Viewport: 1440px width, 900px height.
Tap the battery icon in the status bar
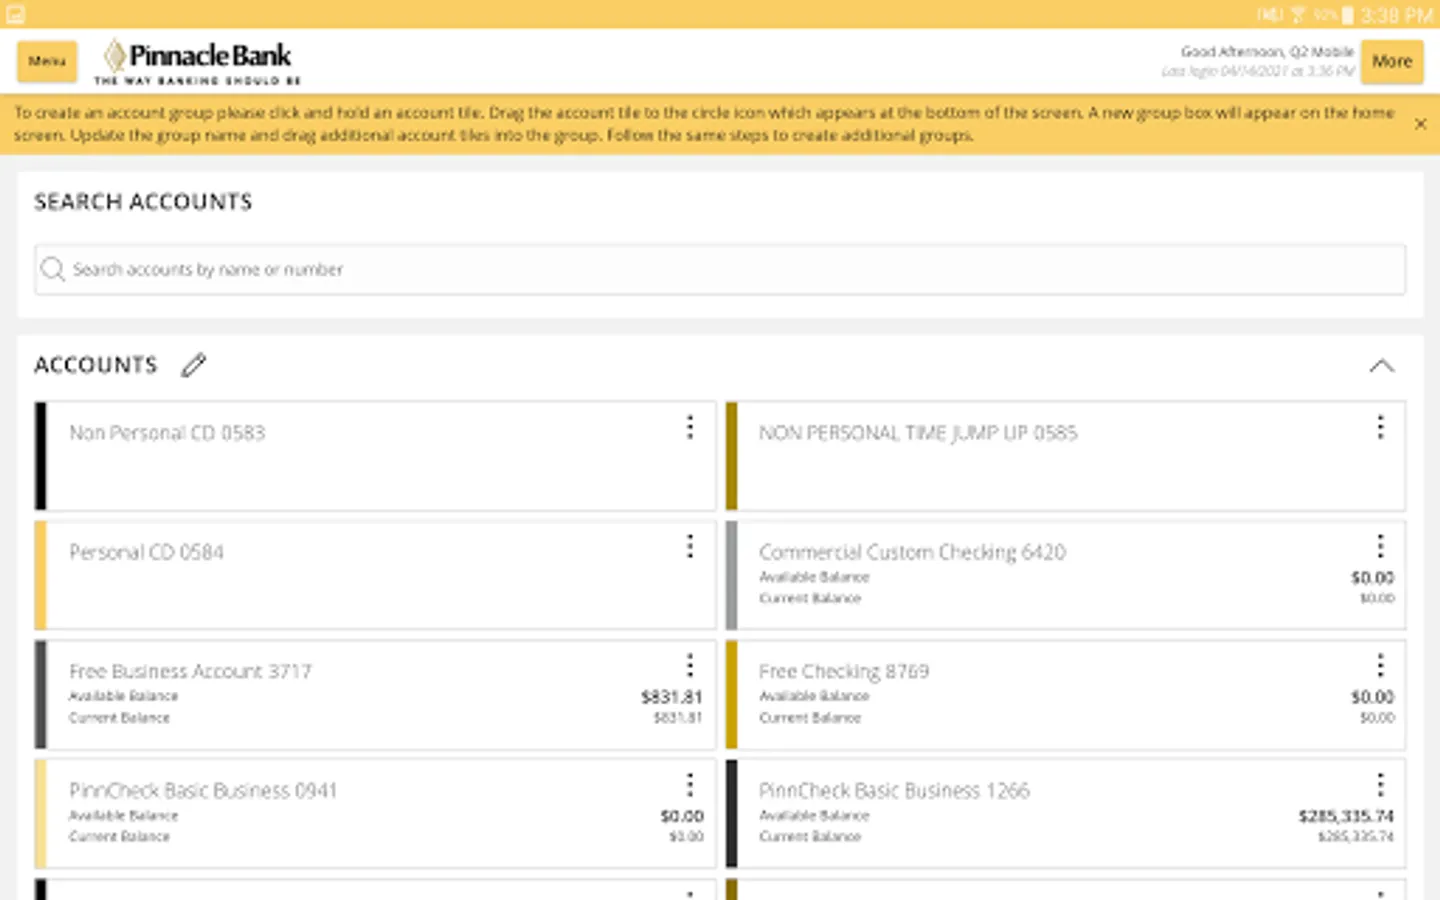pyautogui.click(x=1347, y=15)
